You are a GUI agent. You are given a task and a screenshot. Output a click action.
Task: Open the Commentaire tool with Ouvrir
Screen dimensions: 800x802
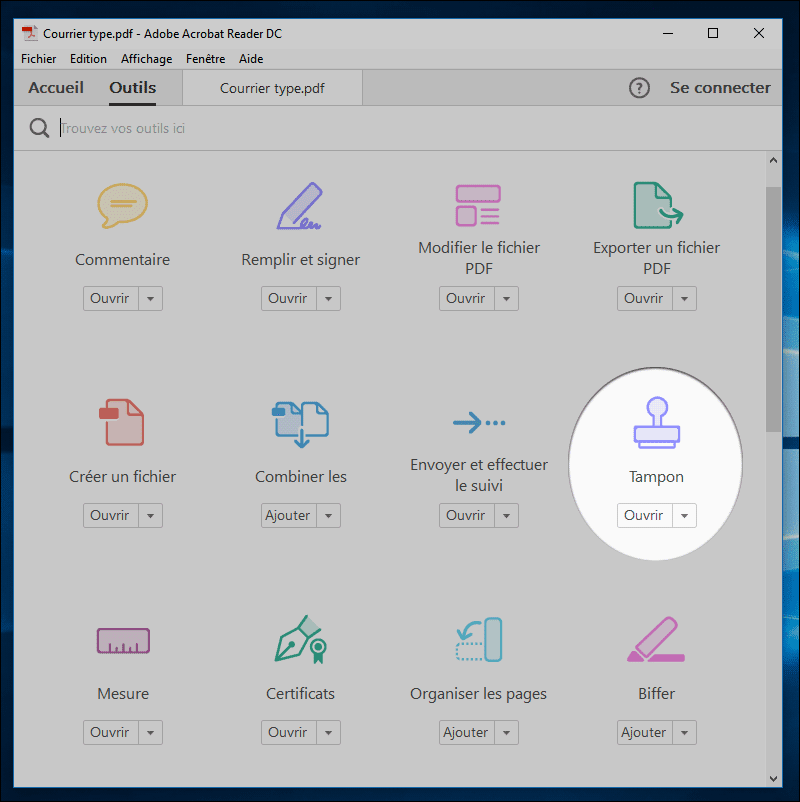coord(110,298)
